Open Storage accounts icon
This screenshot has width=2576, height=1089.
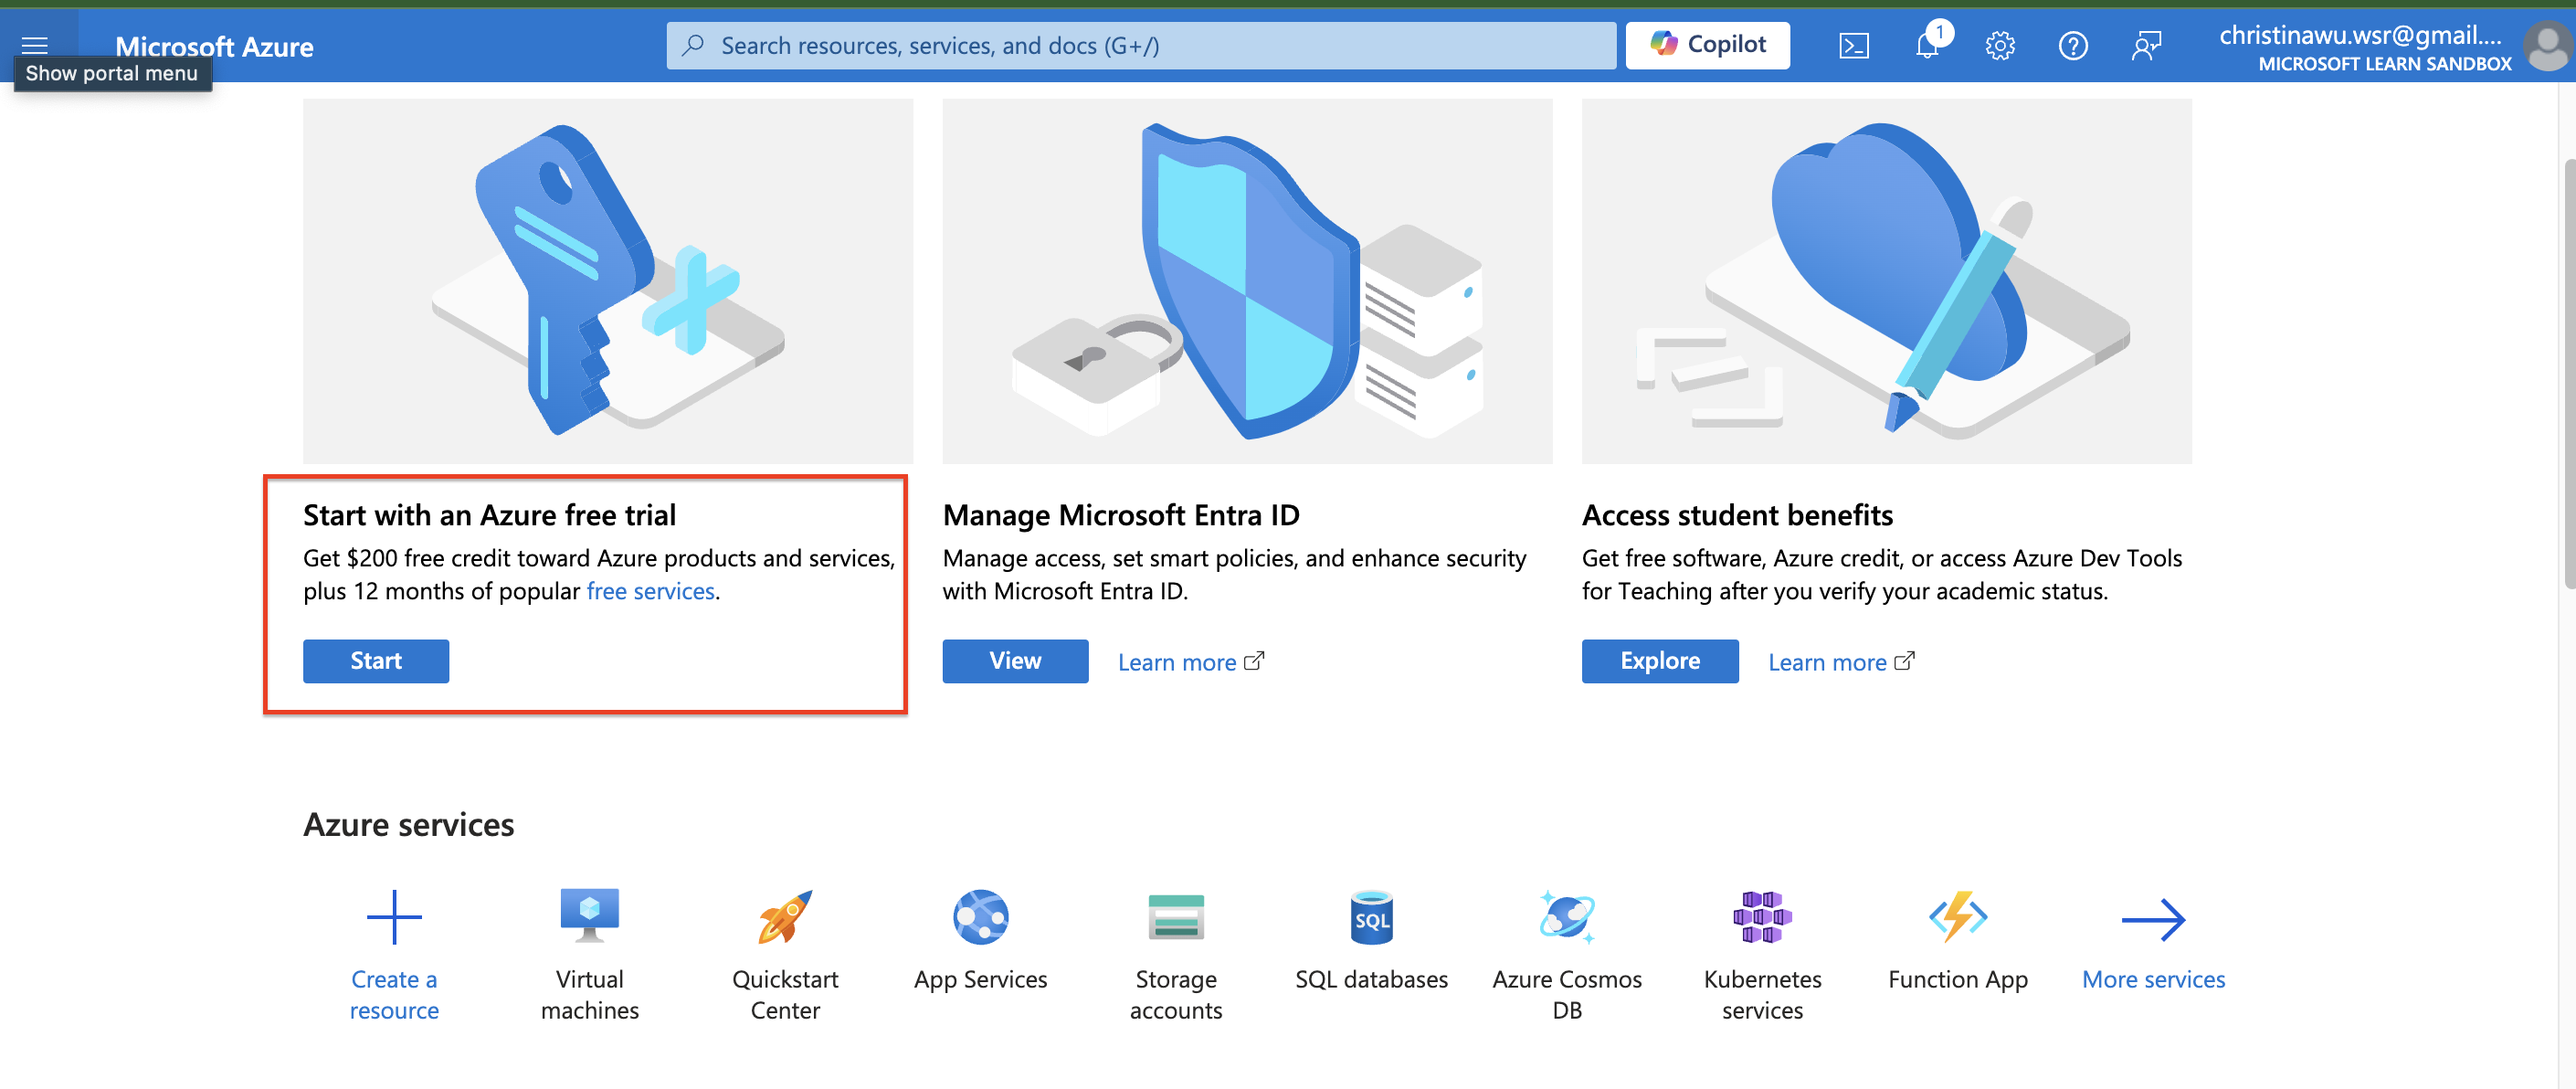(1176, 917)
